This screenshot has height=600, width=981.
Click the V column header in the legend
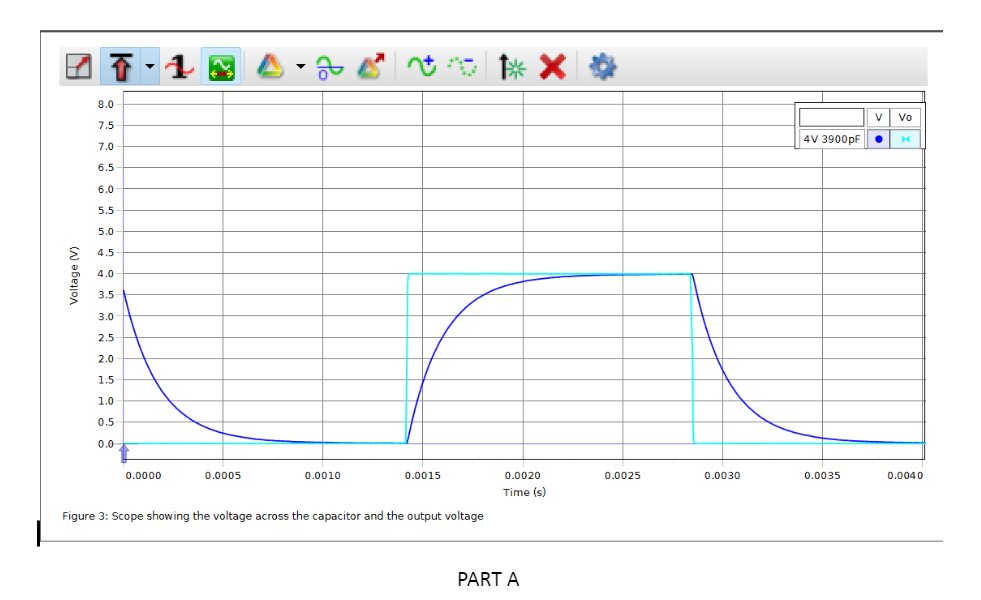(878, 117)
